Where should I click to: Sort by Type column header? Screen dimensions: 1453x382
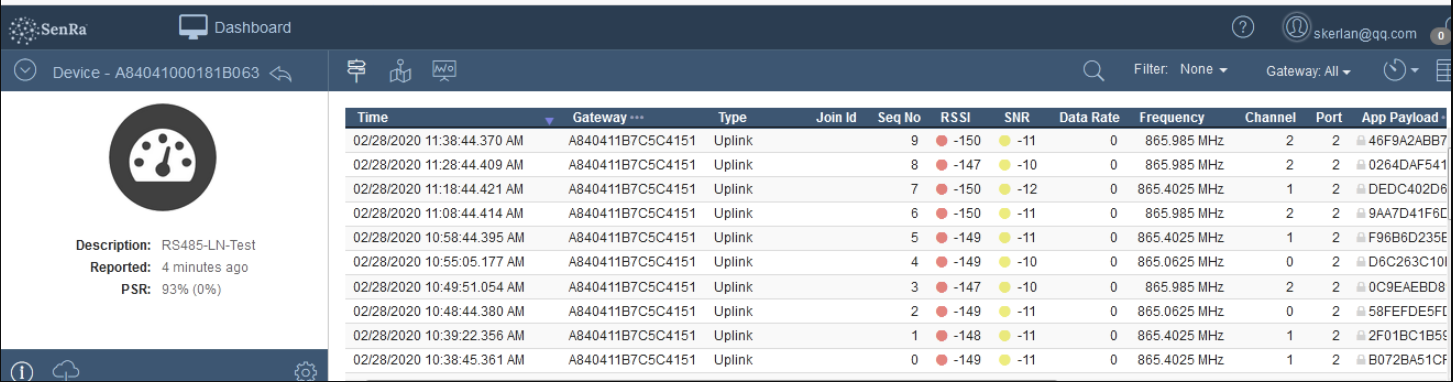(732, 117)
